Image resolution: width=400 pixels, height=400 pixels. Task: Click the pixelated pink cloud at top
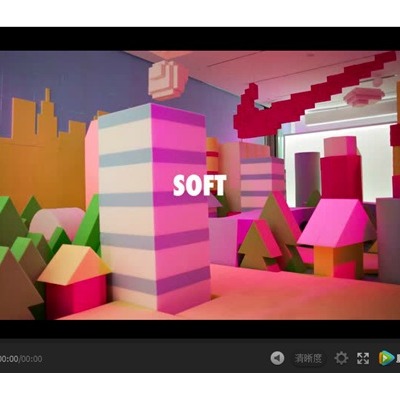pos(168,79)
